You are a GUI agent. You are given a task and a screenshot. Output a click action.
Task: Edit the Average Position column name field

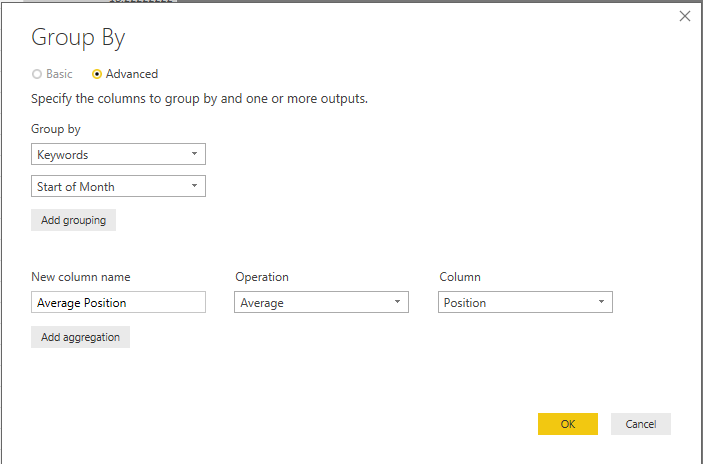[118, 302]
